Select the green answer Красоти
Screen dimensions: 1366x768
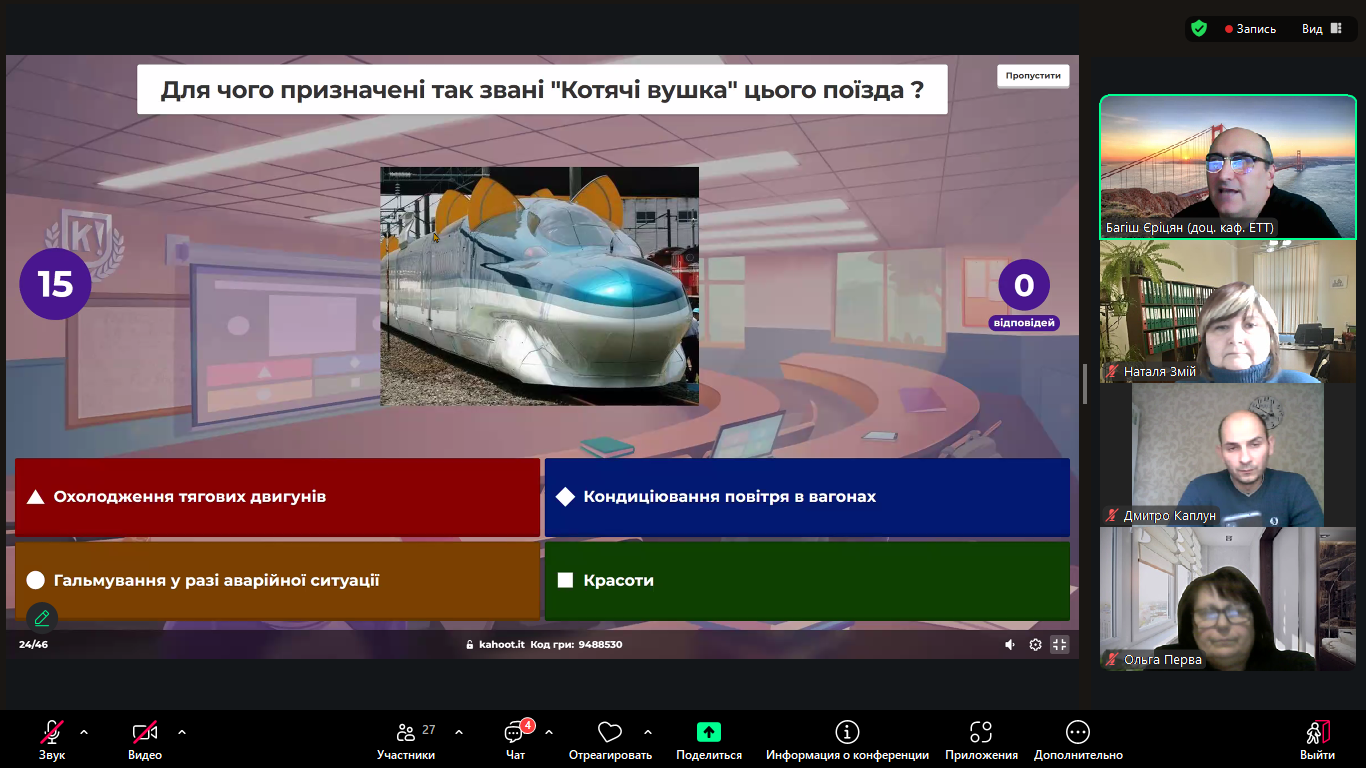tap(807, 581)
